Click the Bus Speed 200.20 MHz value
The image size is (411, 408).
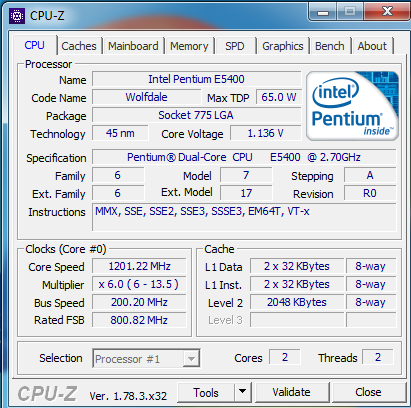pos(139,302)
